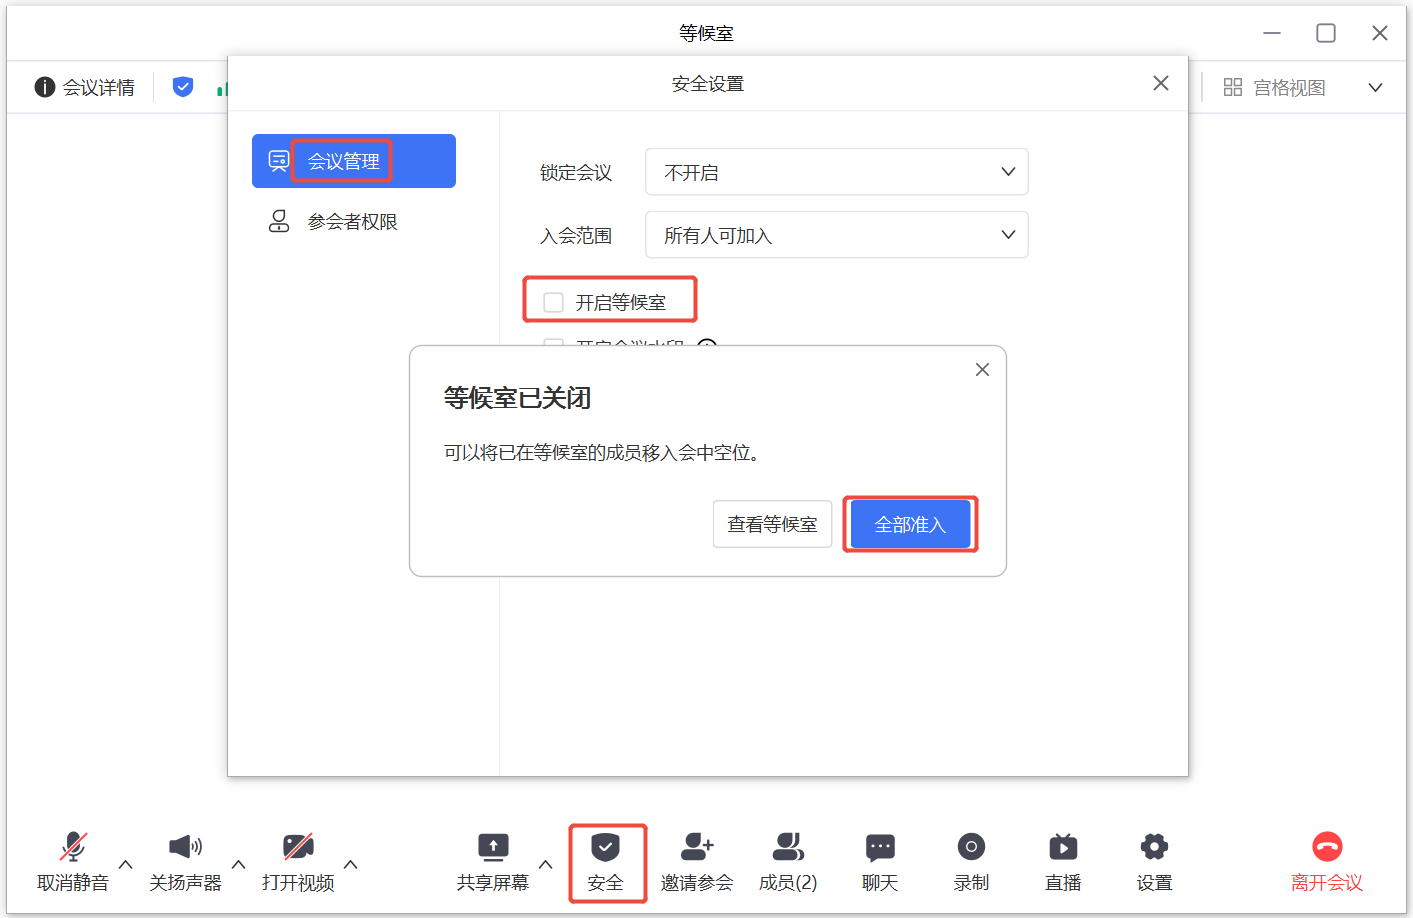Start recording with the Record icon
Screen dimensions: 1413x918
pos(971,848)
